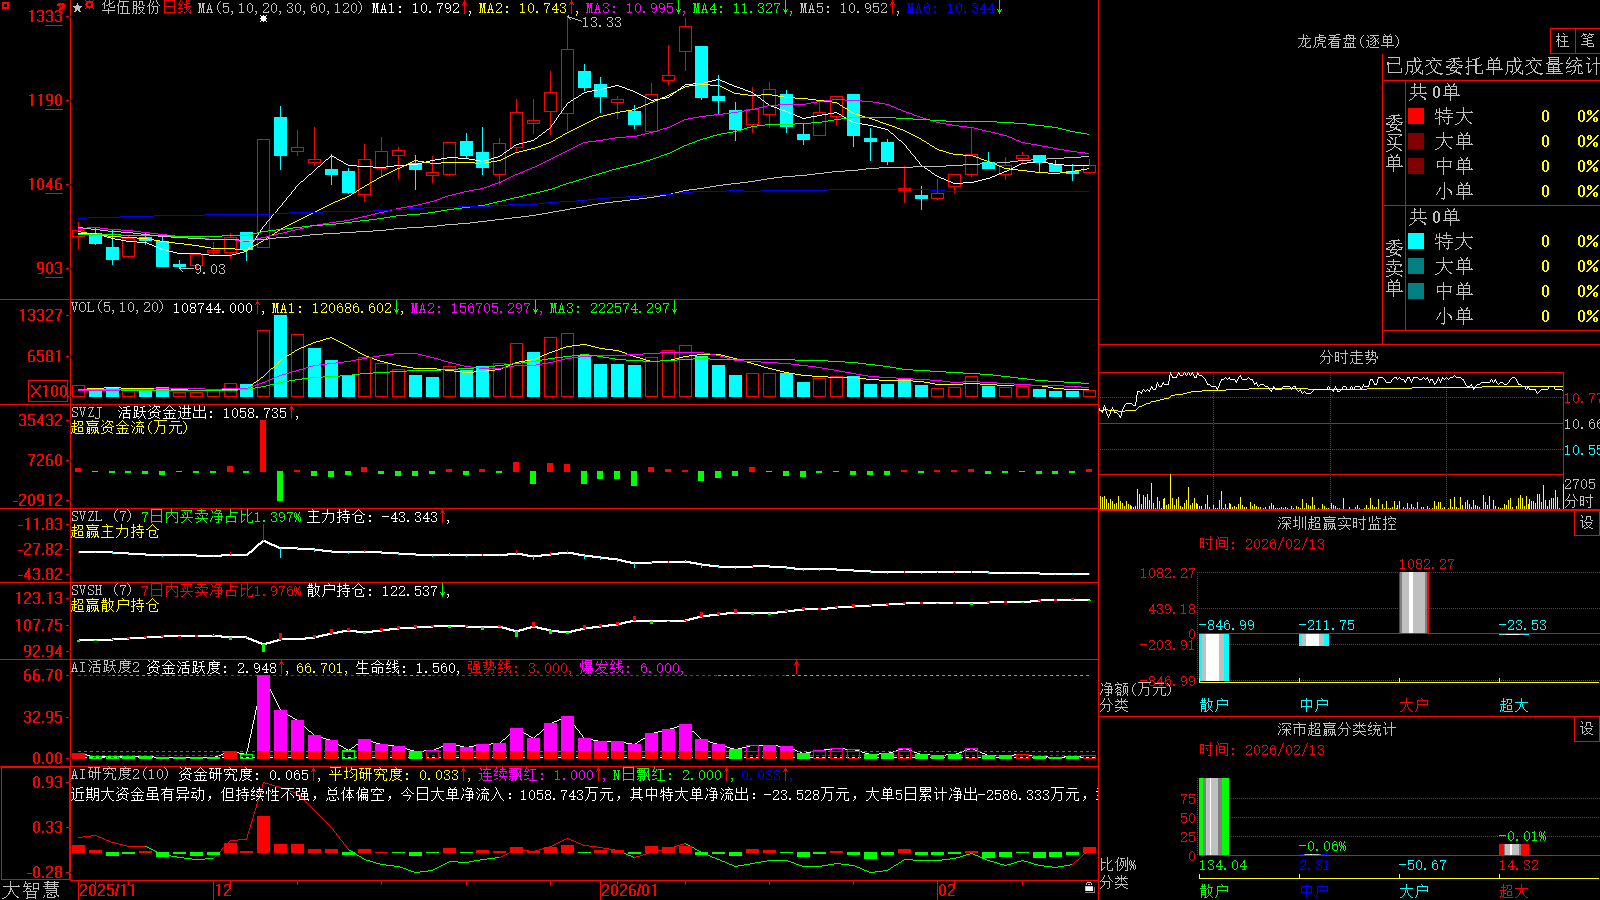Click the lock icon at bottom of chart
The width and height of the screenshot is (1600, 900).
click(x=1090, y=887)
